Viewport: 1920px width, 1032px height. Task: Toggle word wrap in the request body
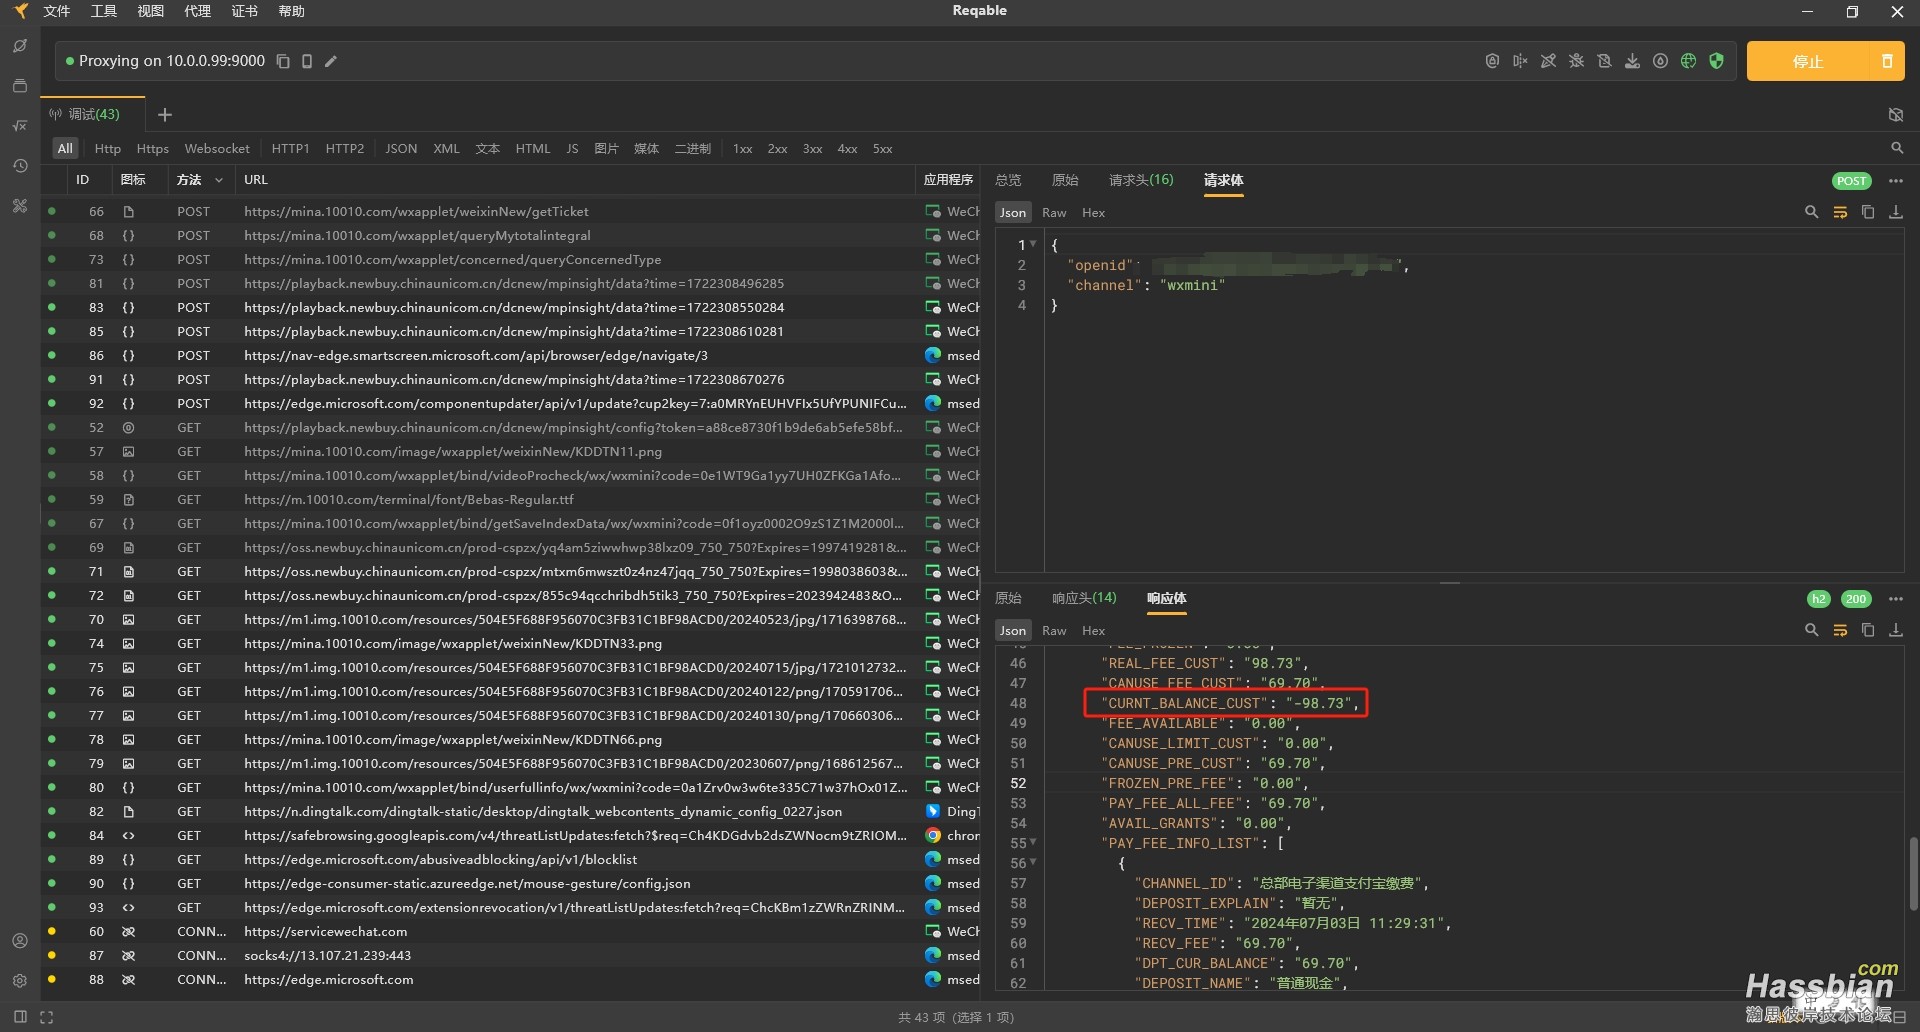click(1839, 212)
